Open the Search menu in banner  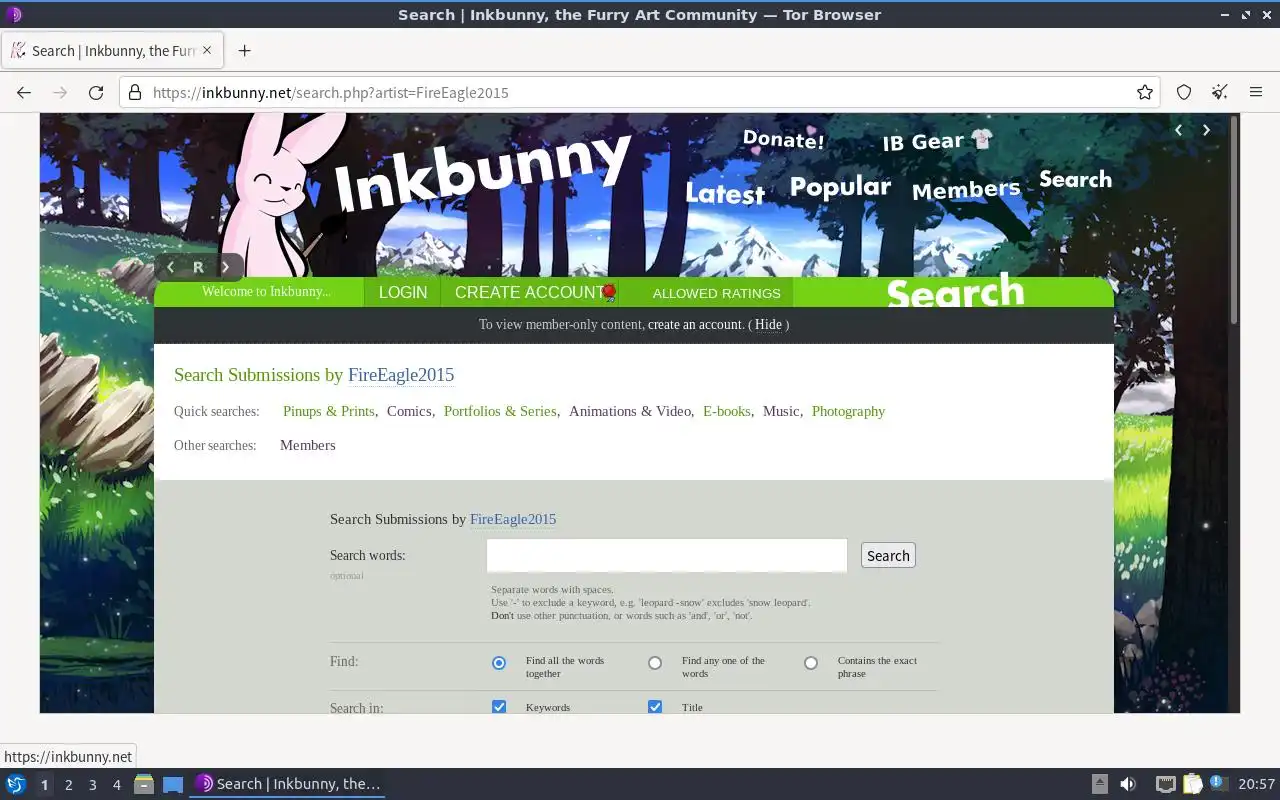(1075, 179)
